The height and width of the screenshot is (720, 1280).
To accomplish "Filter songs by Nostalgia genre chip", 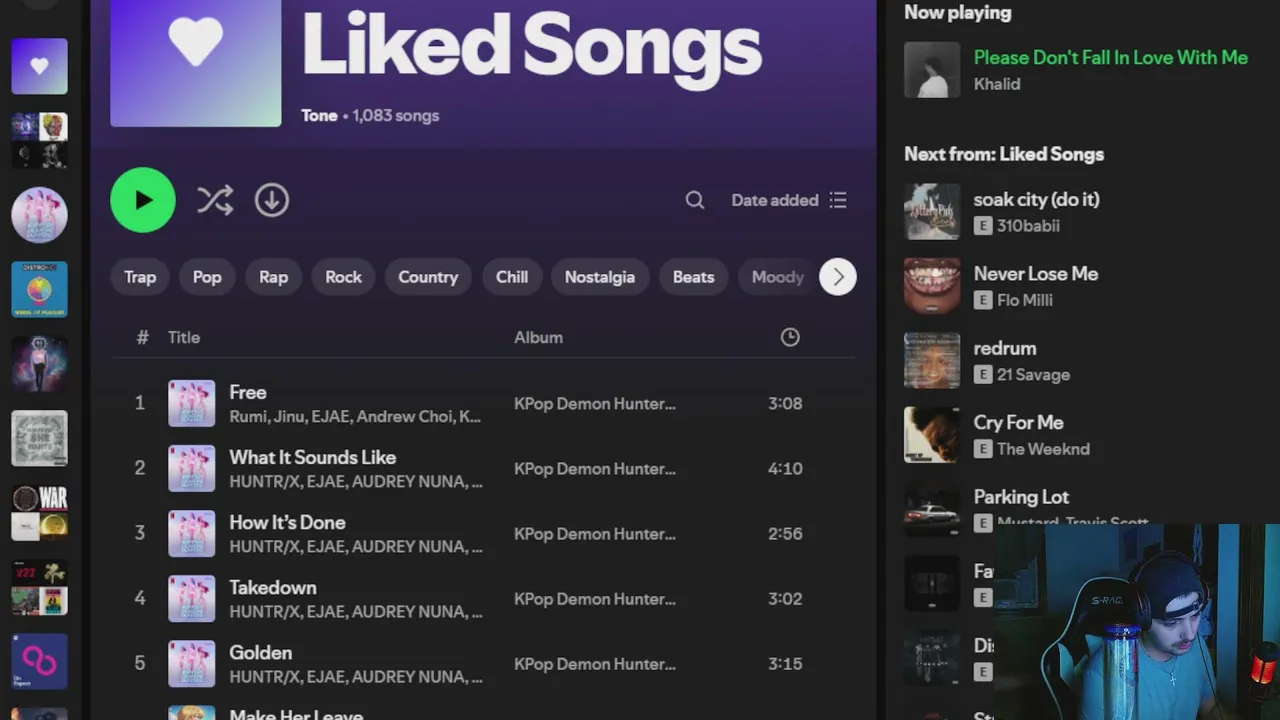I will coord(600,277).
